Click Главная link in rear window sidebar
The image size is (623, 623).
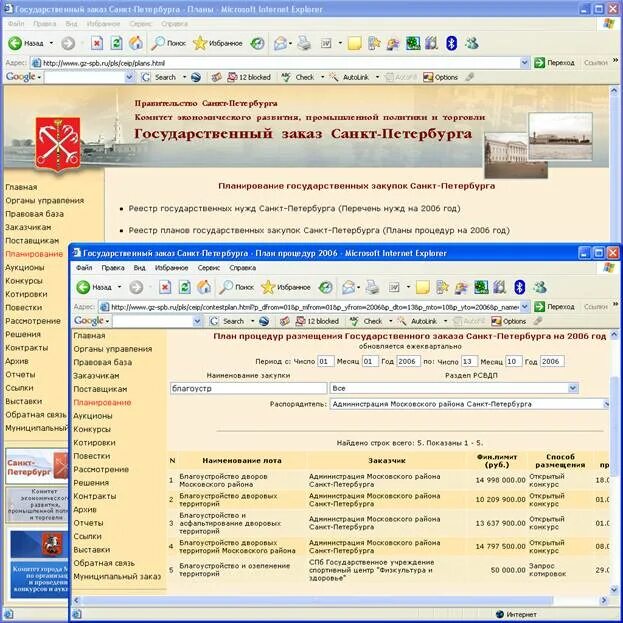[21, 187]
